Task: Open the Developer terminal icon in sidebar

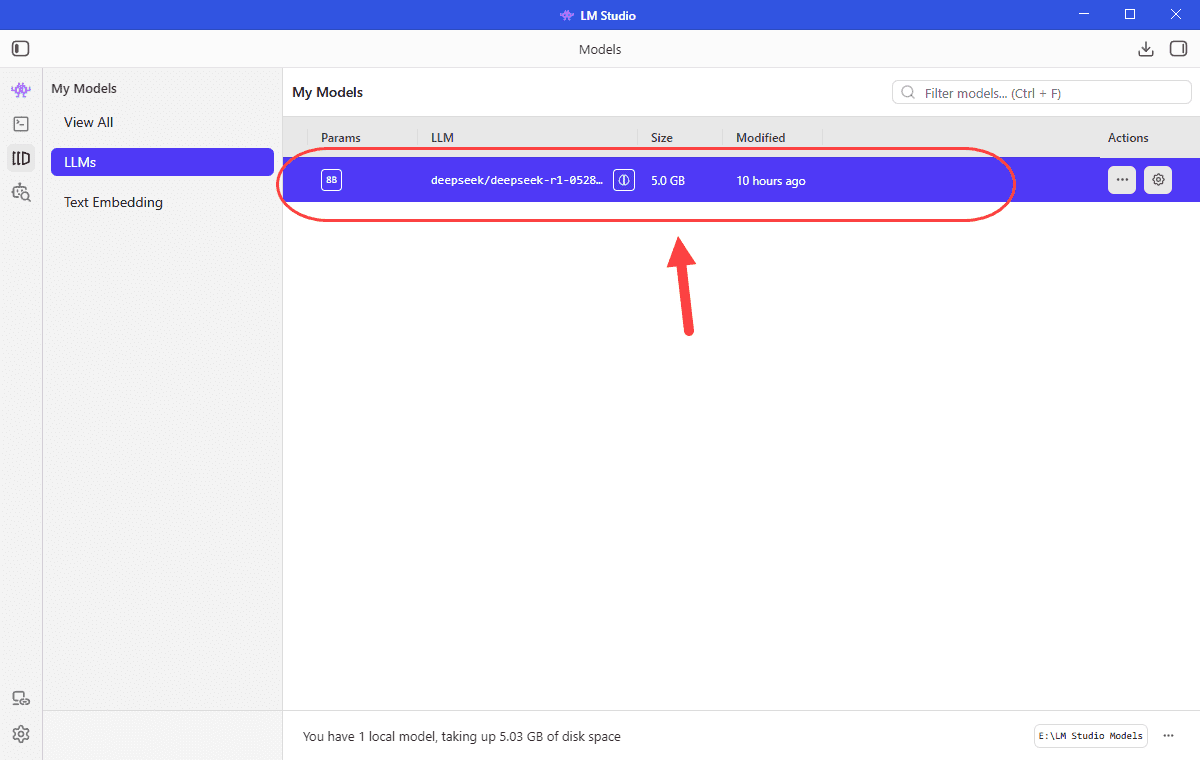Action: point(21,124)
